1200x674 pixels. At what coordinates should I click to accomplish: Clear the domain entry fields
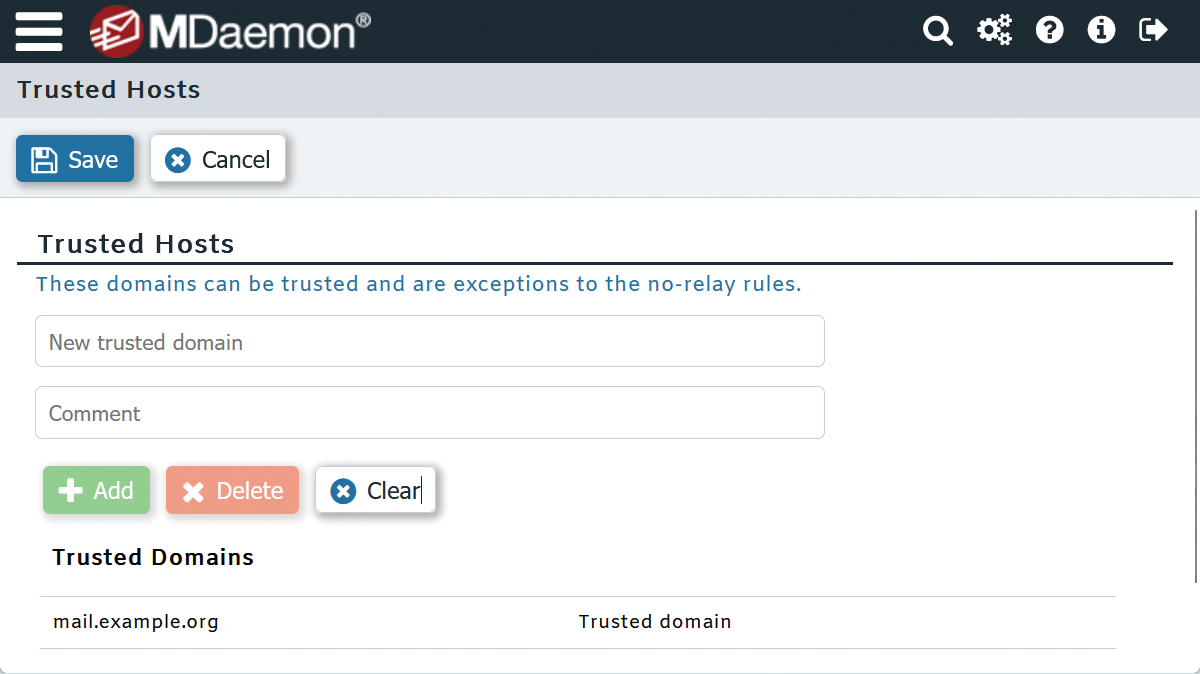[375, 489]
